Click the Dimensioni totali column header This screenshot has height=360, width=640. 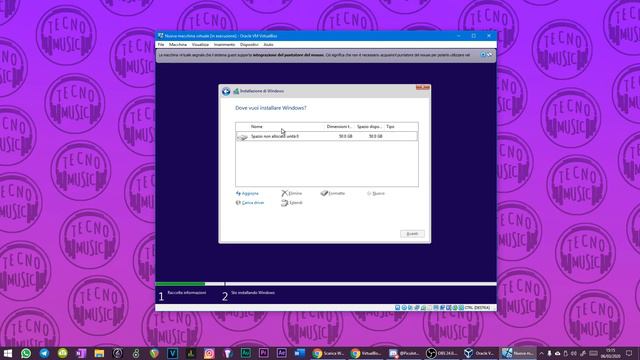pos(339,127)
